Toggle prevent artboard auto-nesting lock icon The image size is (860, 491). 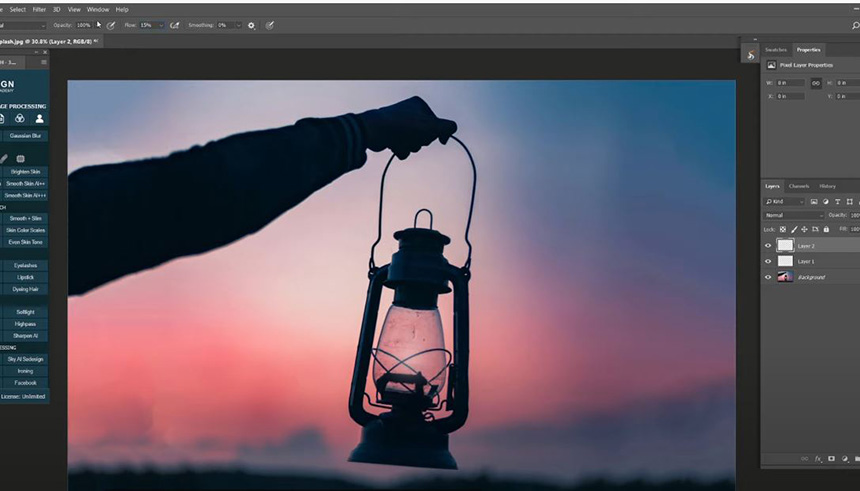pos(815,229)
